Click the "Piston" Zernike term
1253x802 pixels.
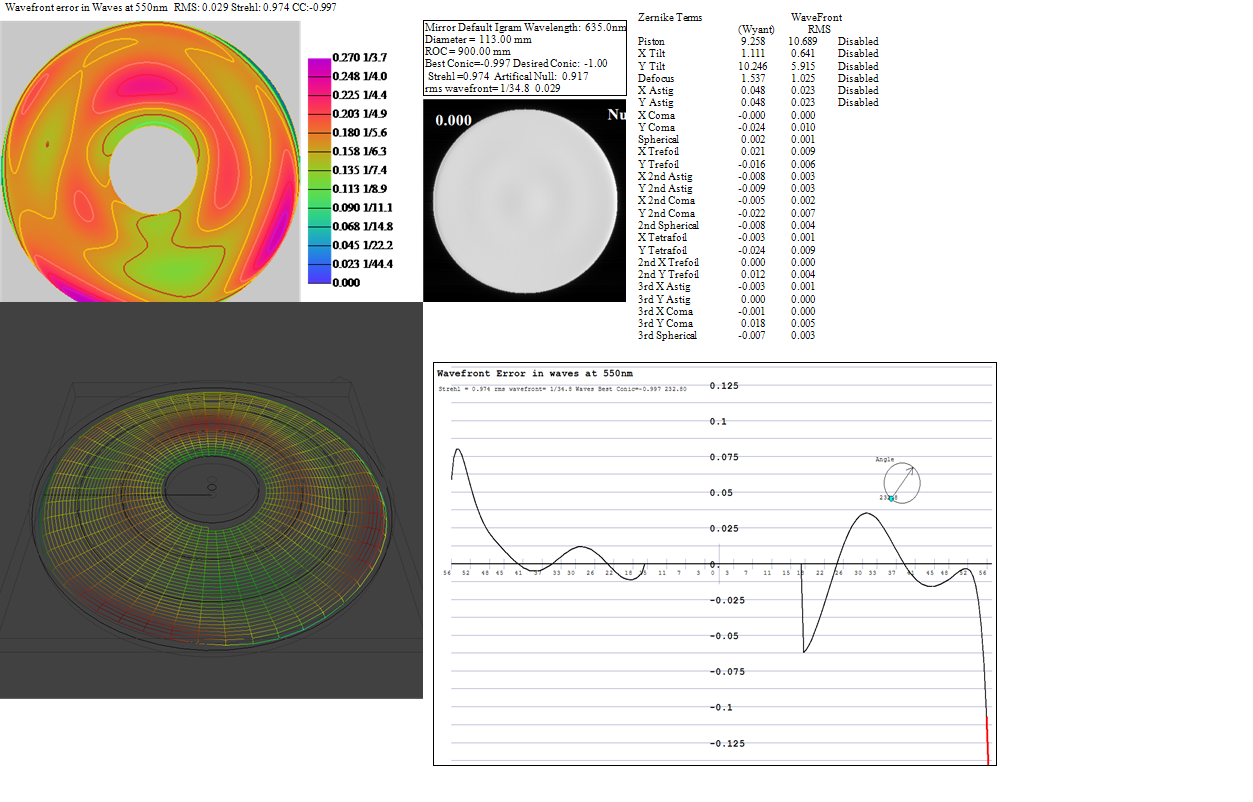651,41
